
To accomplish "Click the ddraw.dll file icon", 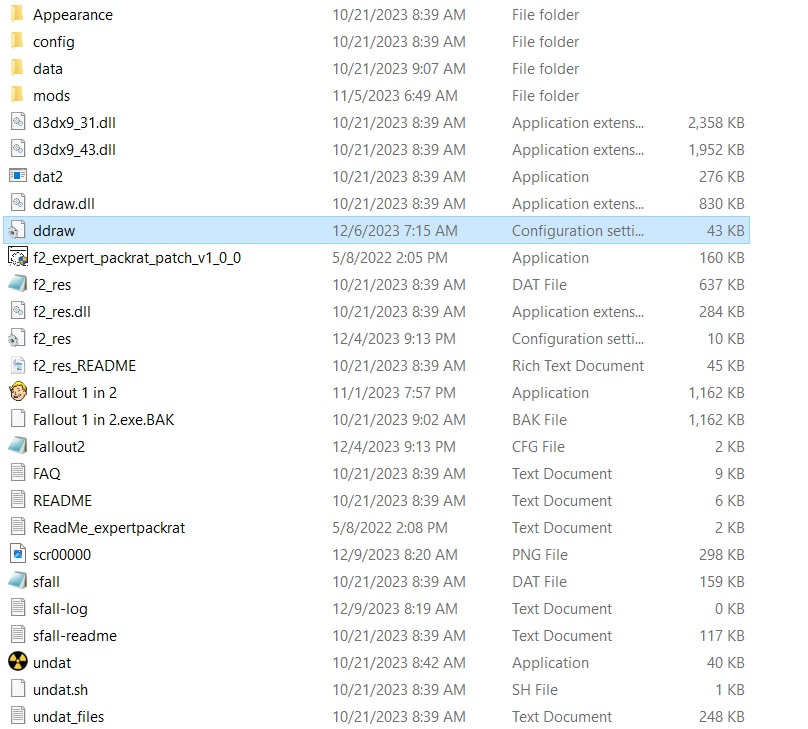I will (x=18, y=203).
